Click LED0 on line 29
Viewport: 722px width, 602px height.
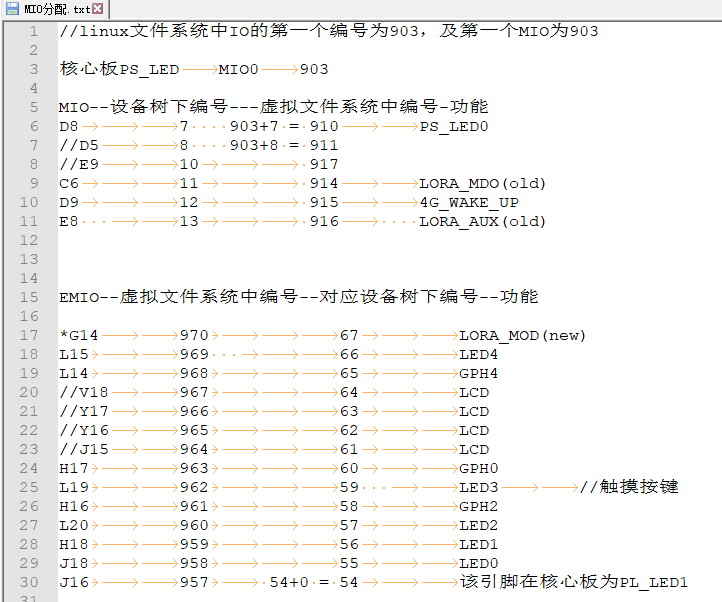[x=478, y=563]
